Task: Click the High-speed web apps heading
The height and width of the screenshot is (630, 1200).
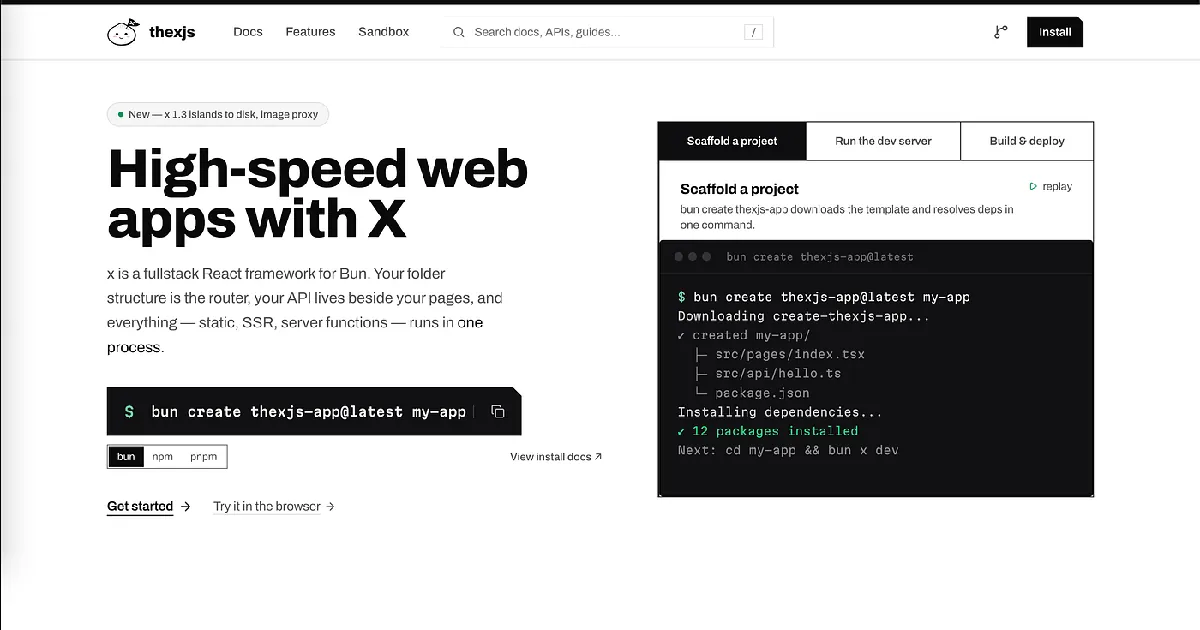Action: pyautogui.click(x=318, y=193)
